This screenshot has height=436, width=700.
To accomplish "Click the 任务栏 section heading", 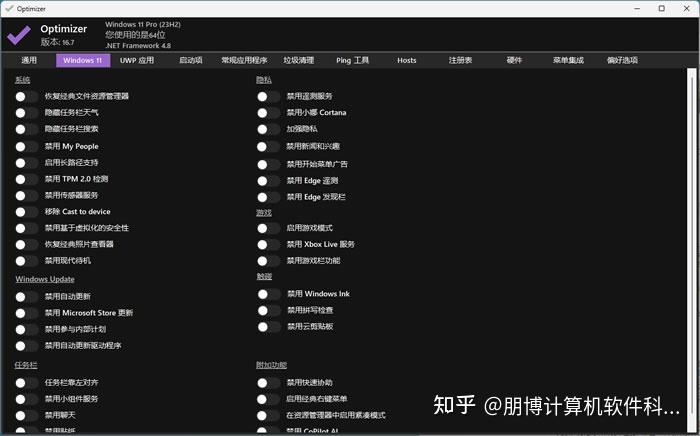I will pos(26,365).
